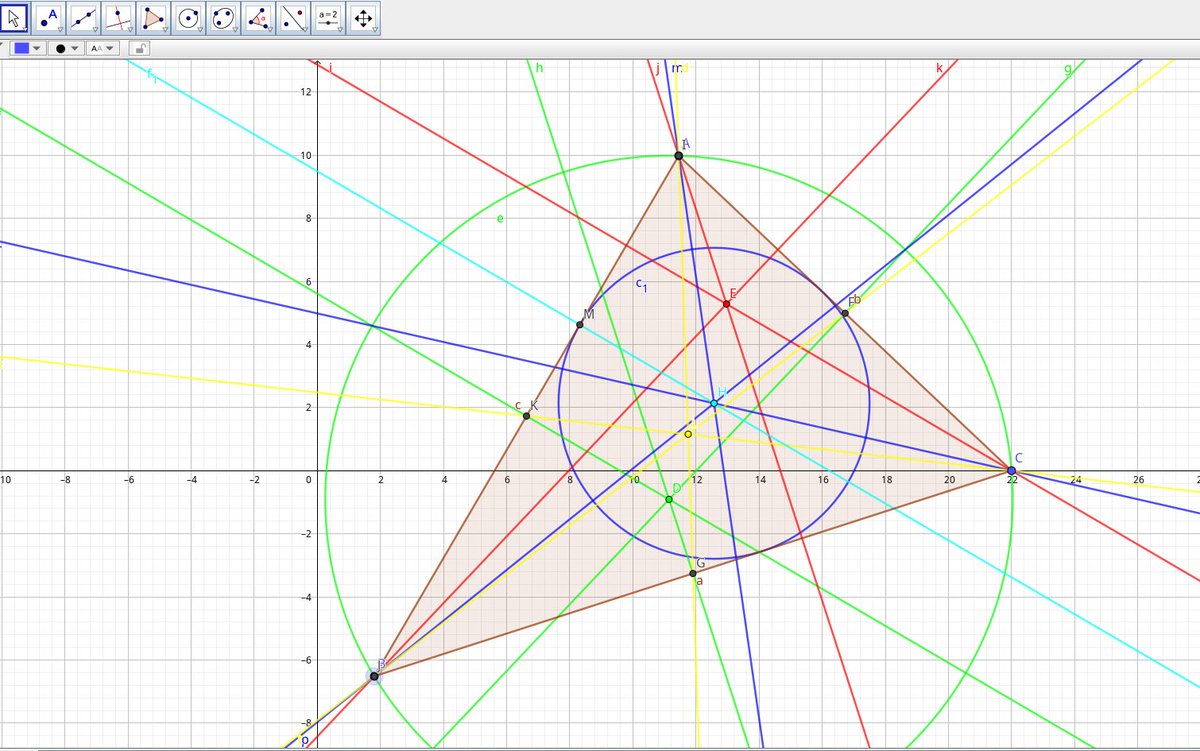Click the blue circle label c1

(642, 285)
